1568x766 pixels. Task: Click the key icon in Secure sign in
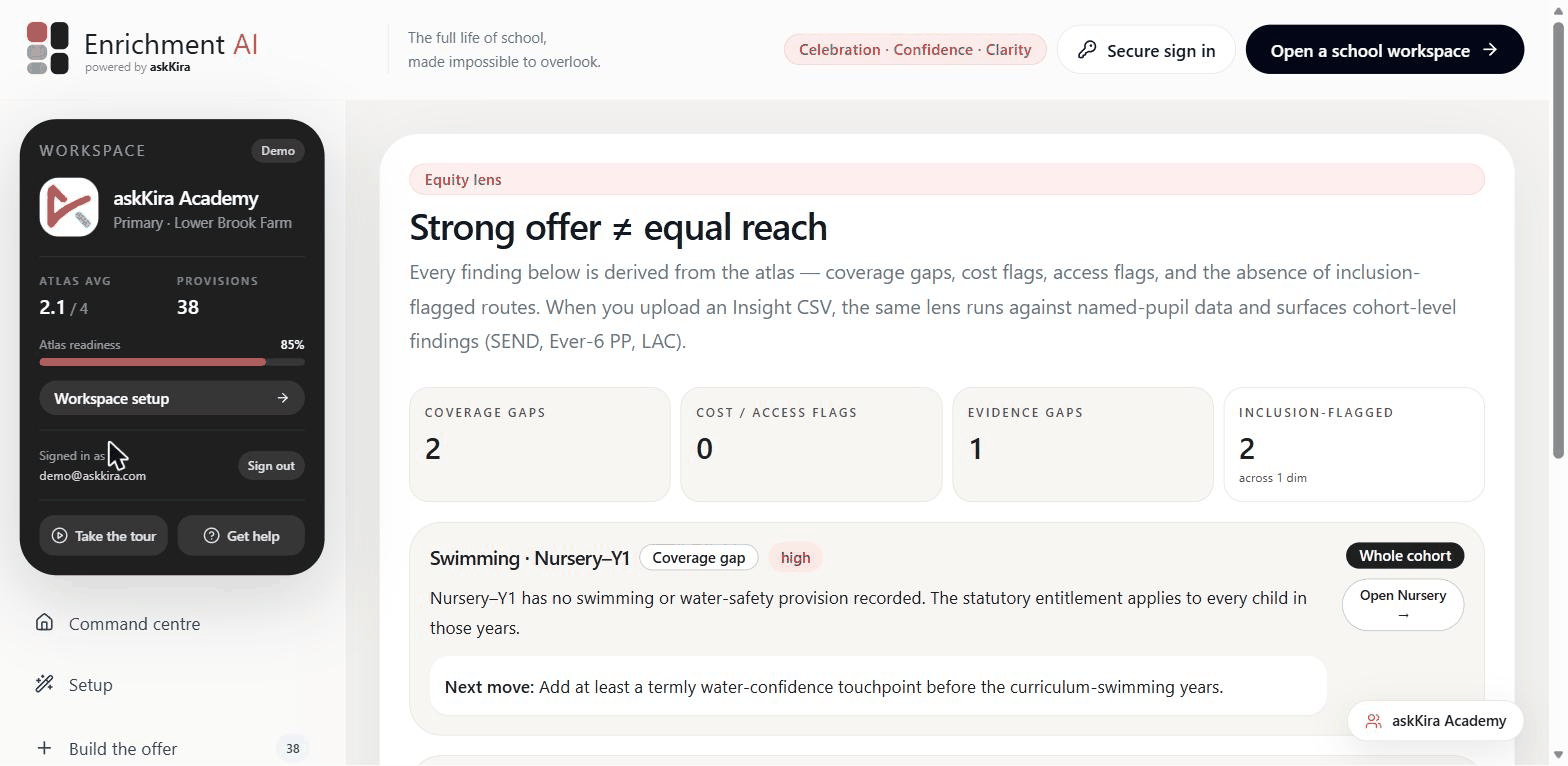coord(1087,50)
